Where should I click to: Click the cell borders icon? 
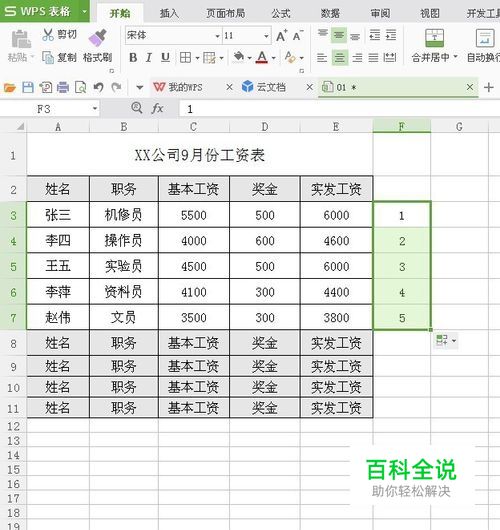(x=185, y=58)
